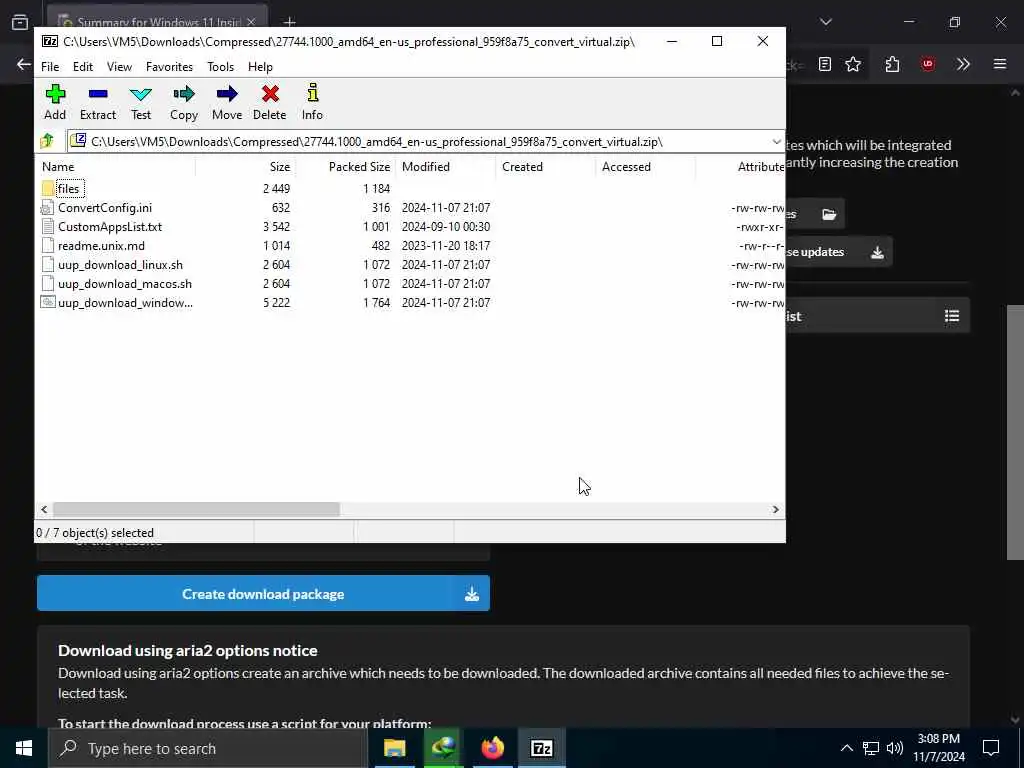The height and width of the screenshot is (768, 1024).
Task: Click the list icon button in browser
Action: 878,316
